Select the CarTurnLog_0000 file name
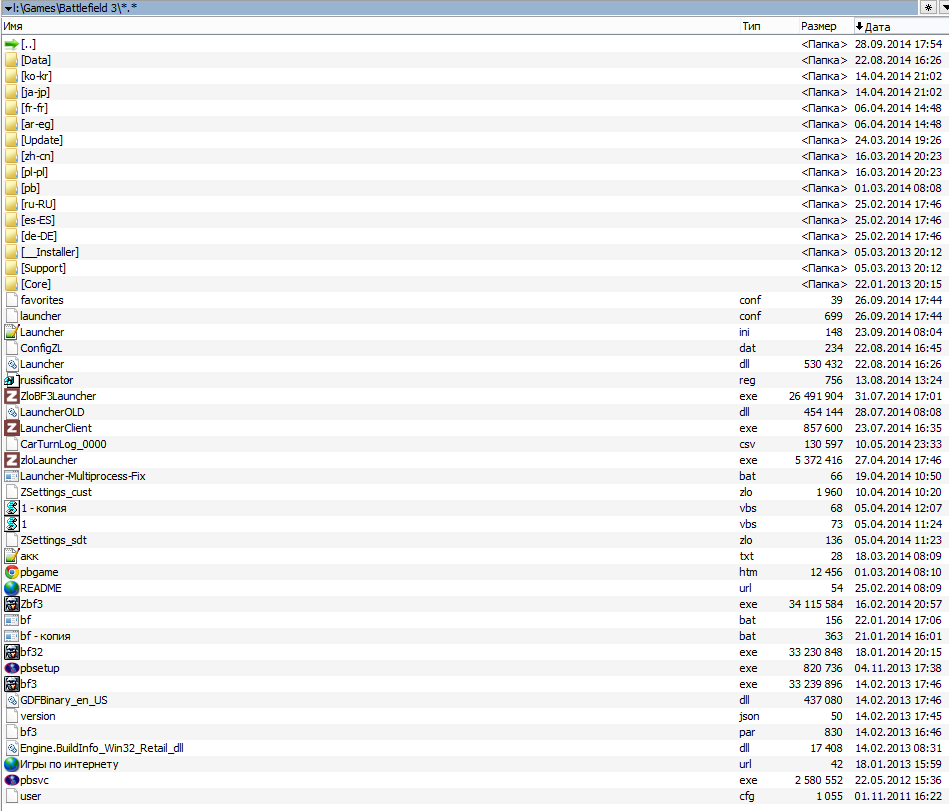This screenshot has width=949, height=811. pos(64,444)
